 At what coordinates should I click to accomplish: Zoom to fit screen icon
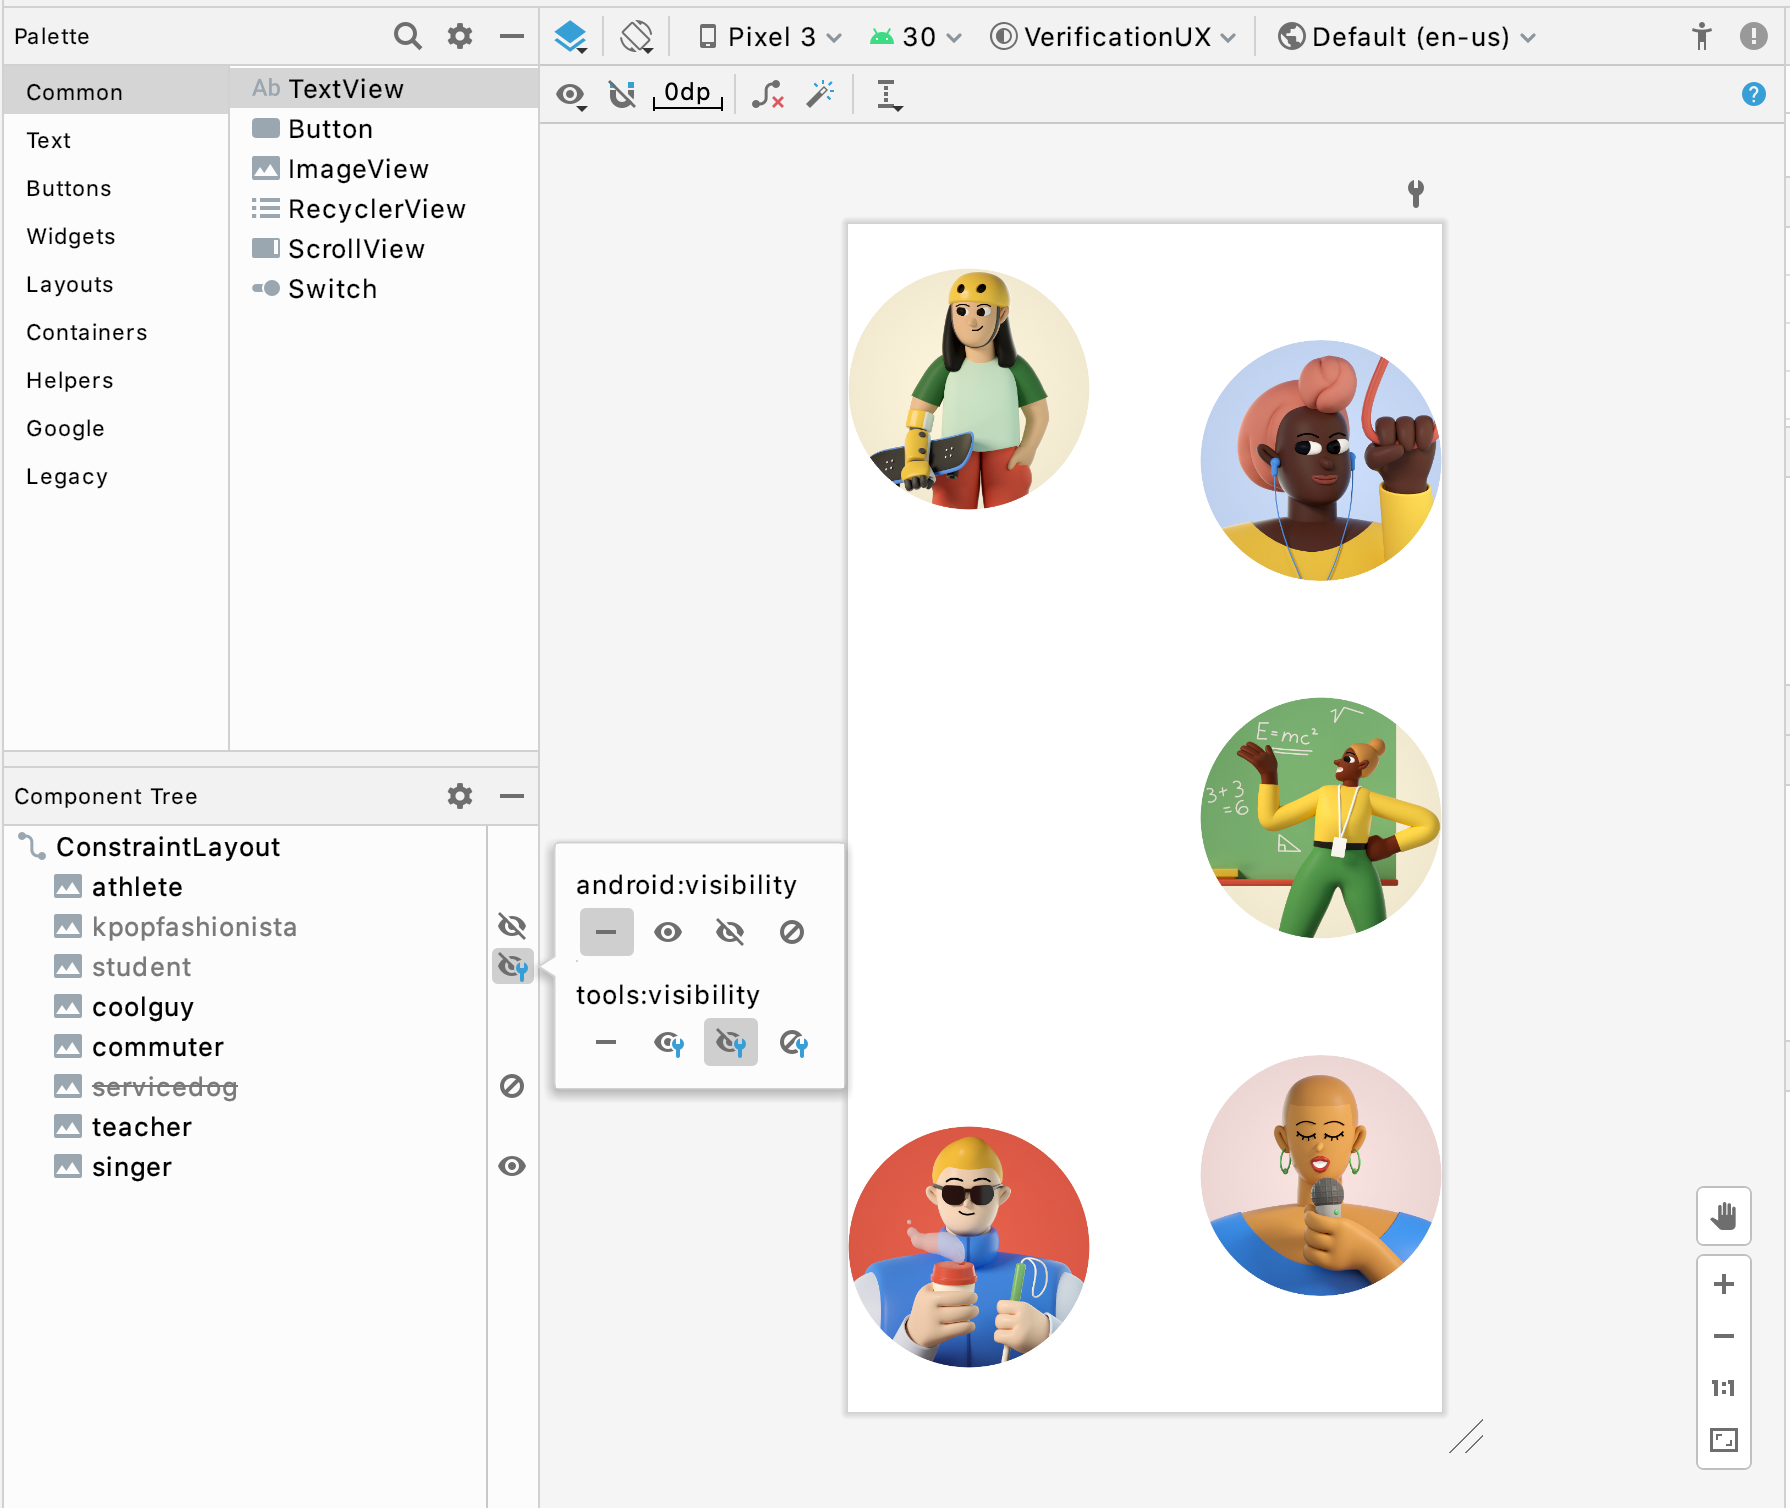pyautogui.click(x=1724, y=1440)
